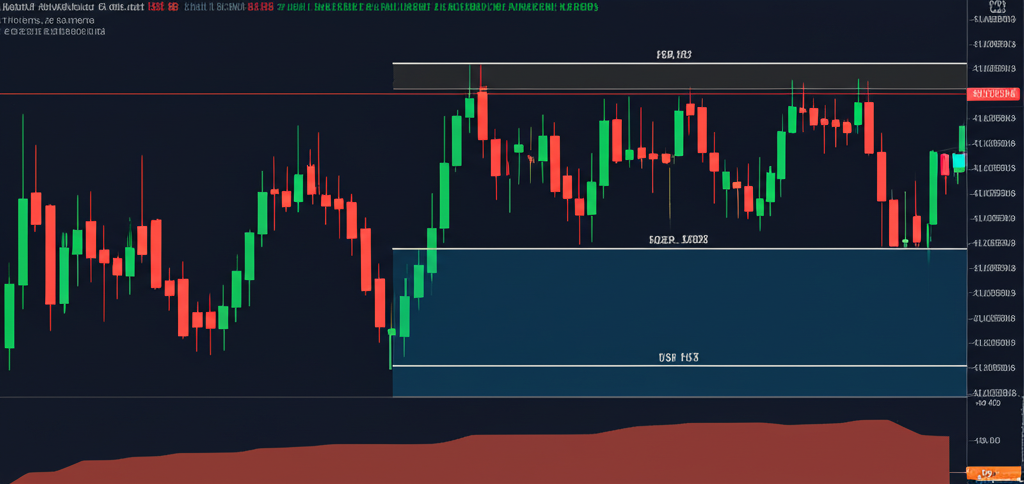Image resolution: width=1024 pixels, height=484 pixels.
Task: Click the label at blue zone's top edge
Action: coord(678,240)
